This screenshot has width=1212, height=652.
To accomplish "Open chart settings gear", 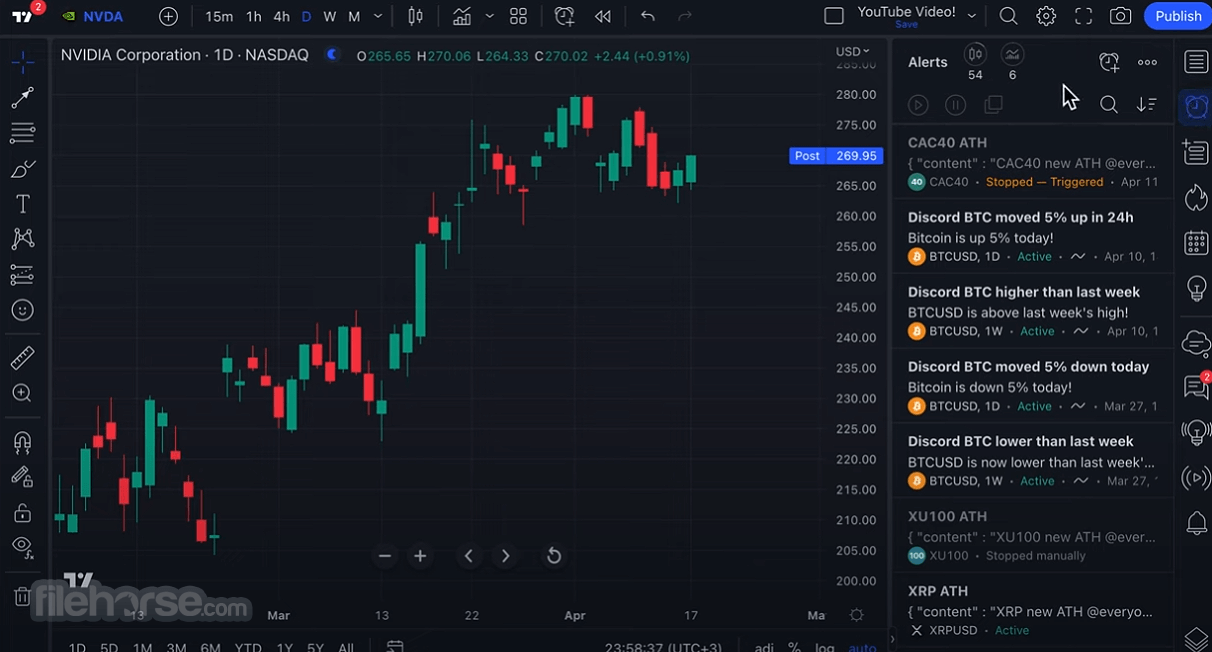I will pos(1046,16).
